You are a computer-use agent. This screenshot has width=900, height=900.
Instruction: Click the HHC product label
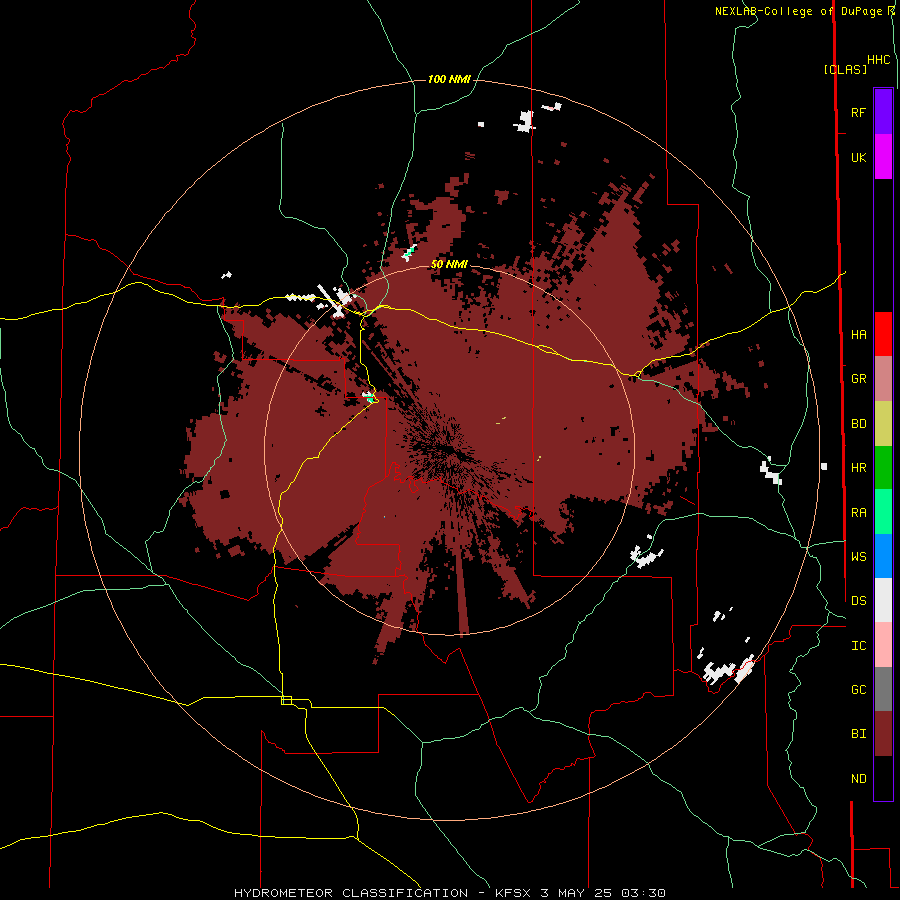coord(878,60)
